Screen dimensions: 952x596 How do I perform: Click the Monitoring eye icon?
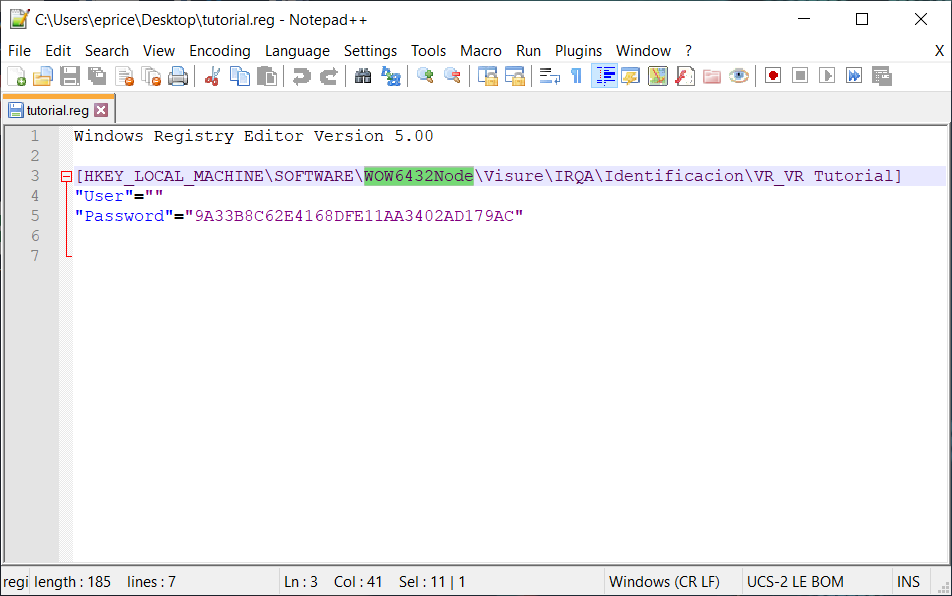click(739, 76)
